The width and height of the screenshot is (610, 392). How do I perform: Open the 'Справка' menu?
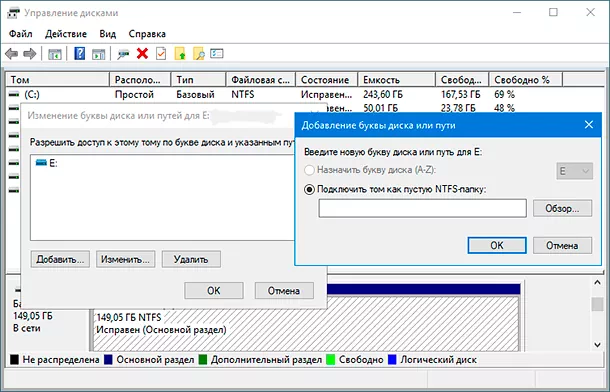coord(147,34)
